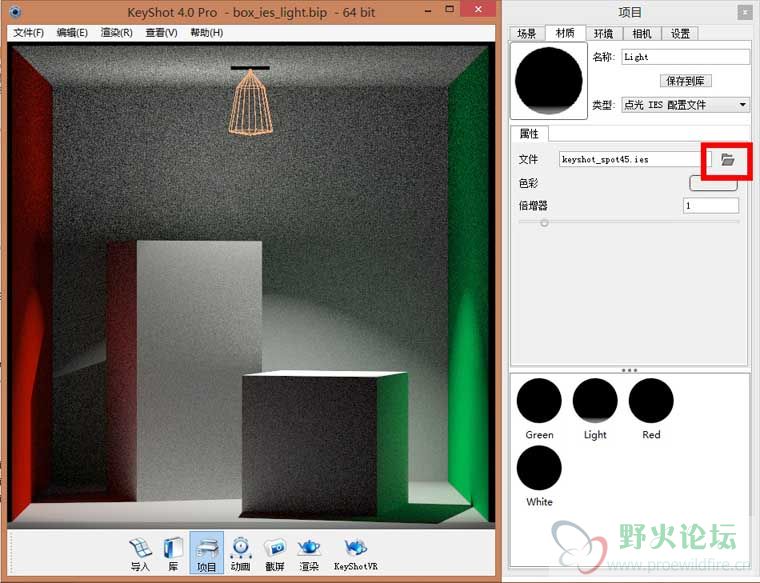760x583 pixels.
Task: Maximize the KeyShot window
Action: [x=450, y=9]
